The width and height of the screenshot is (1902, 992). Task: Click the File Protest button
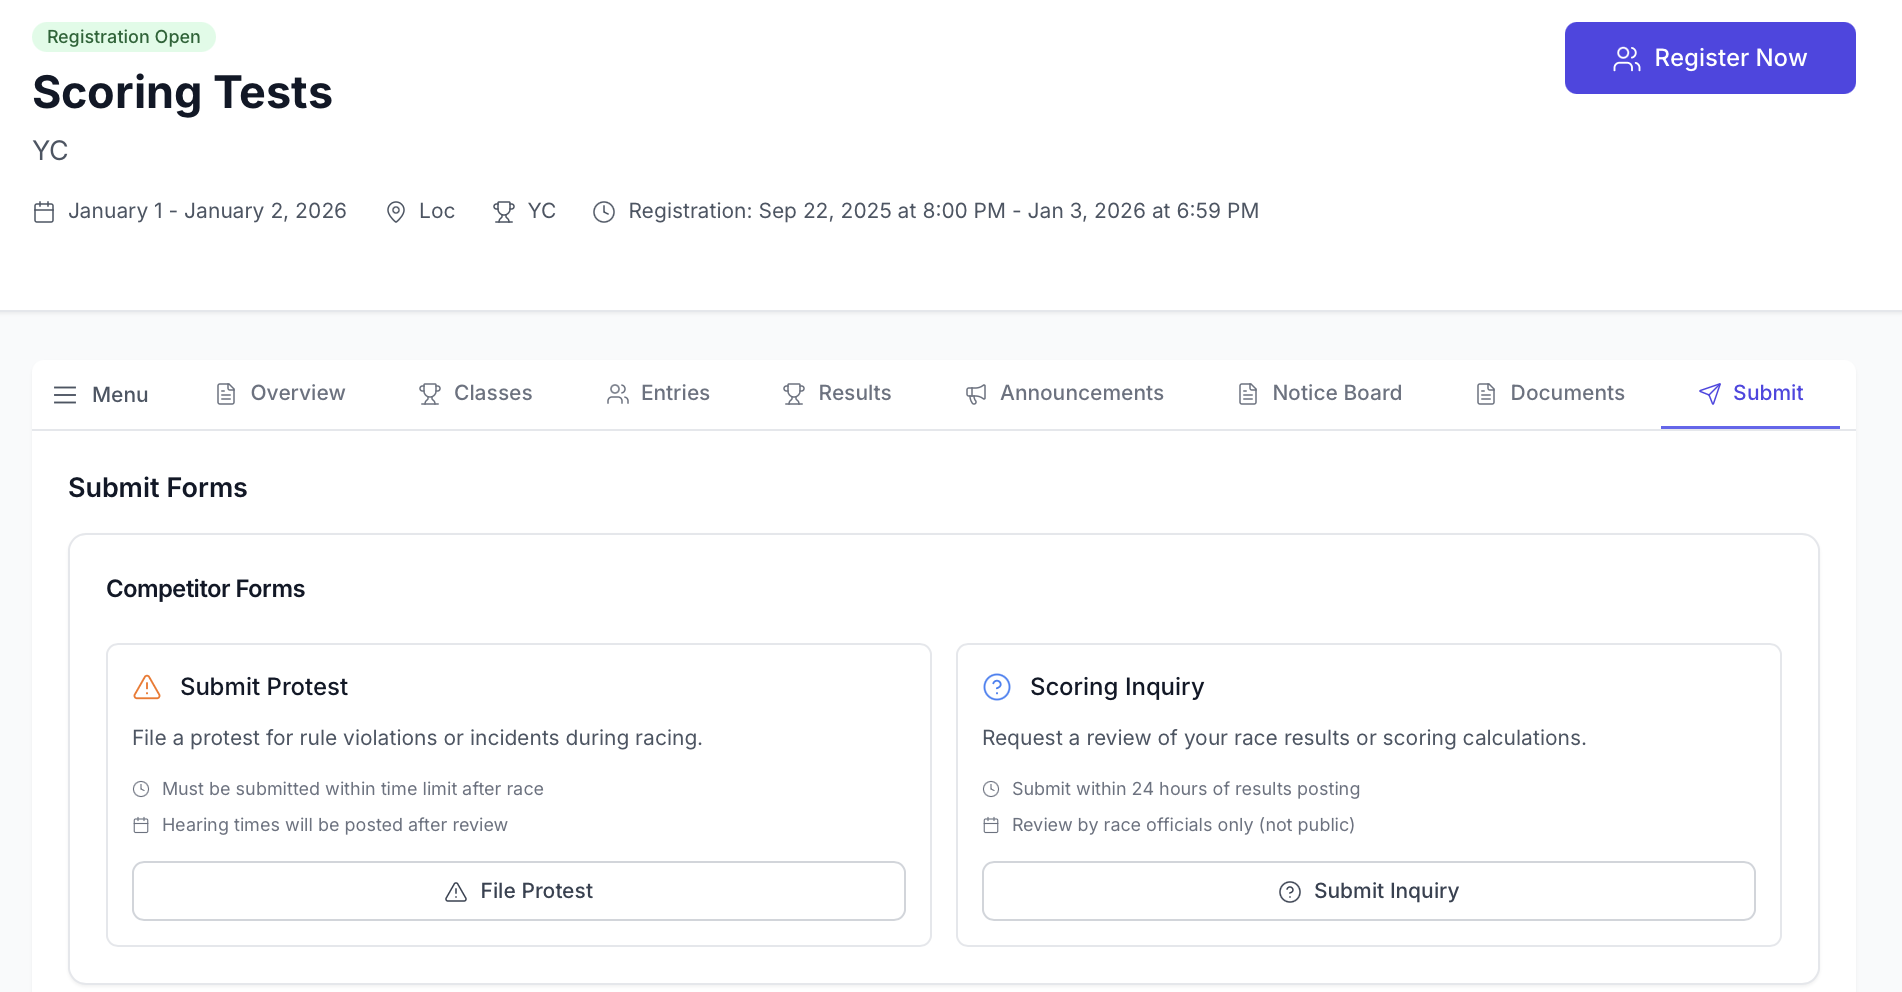[518, 890]
